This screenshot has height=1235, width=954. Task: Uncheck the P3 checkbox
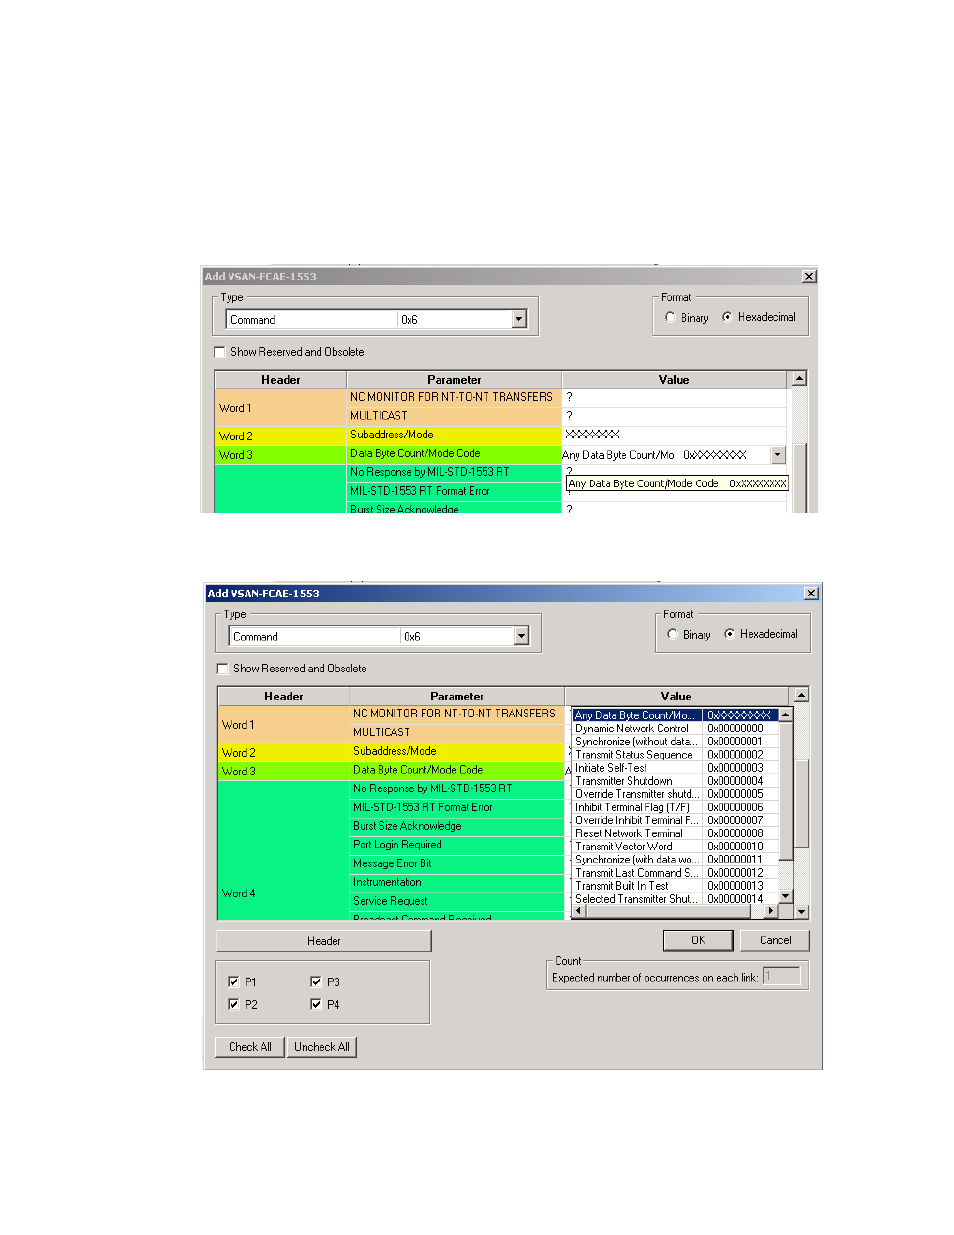(x=315, y=982)
